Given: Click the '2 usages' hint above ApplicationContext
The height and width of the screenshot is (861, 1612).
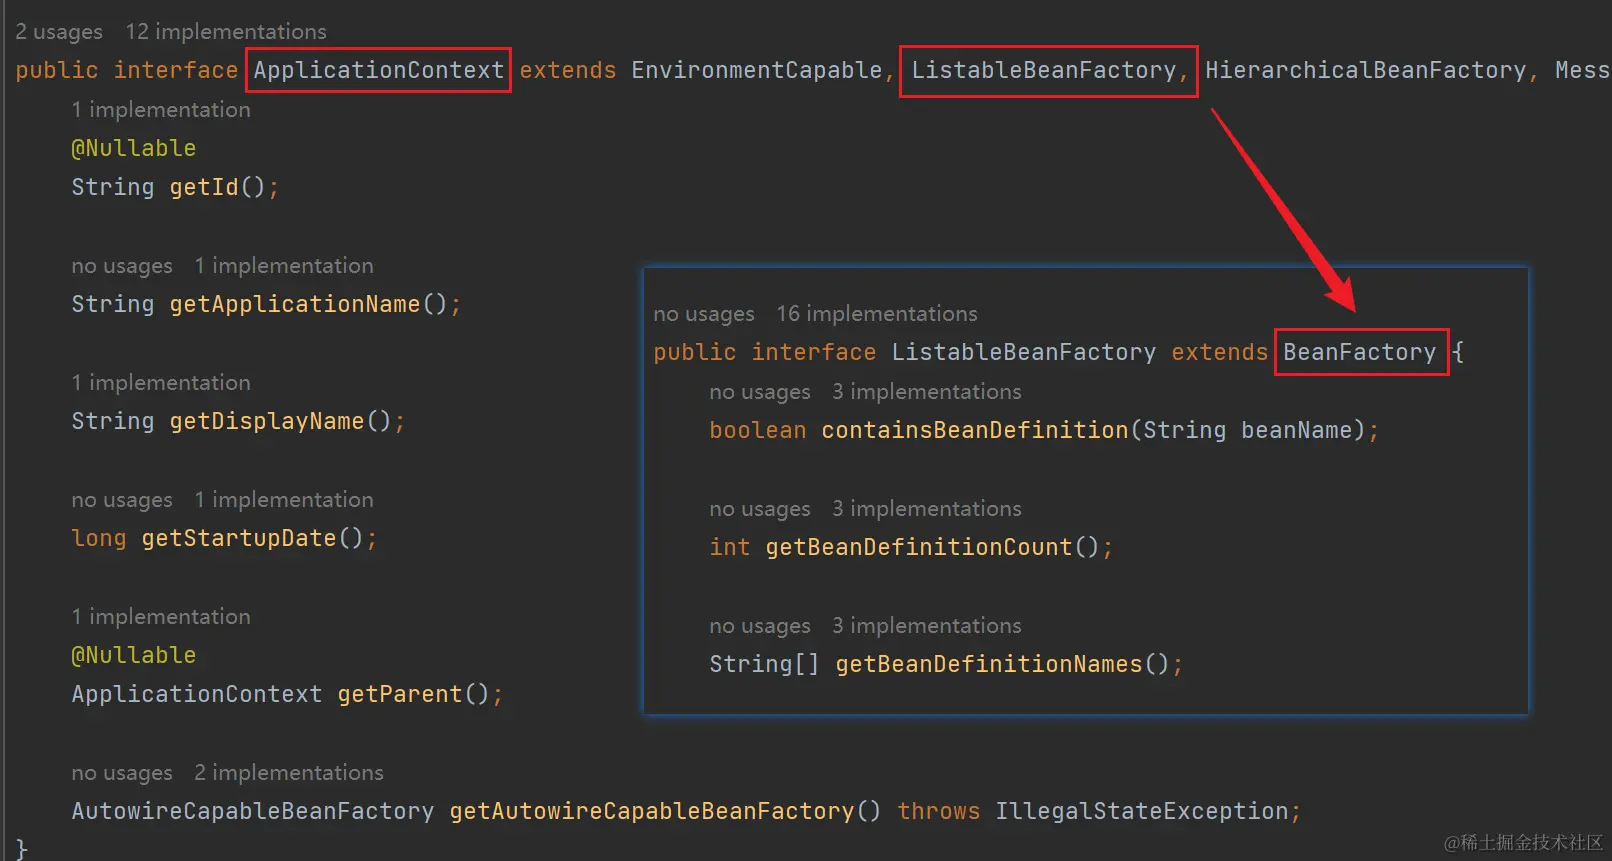Looking at the screenshot, I should point(59,32).
